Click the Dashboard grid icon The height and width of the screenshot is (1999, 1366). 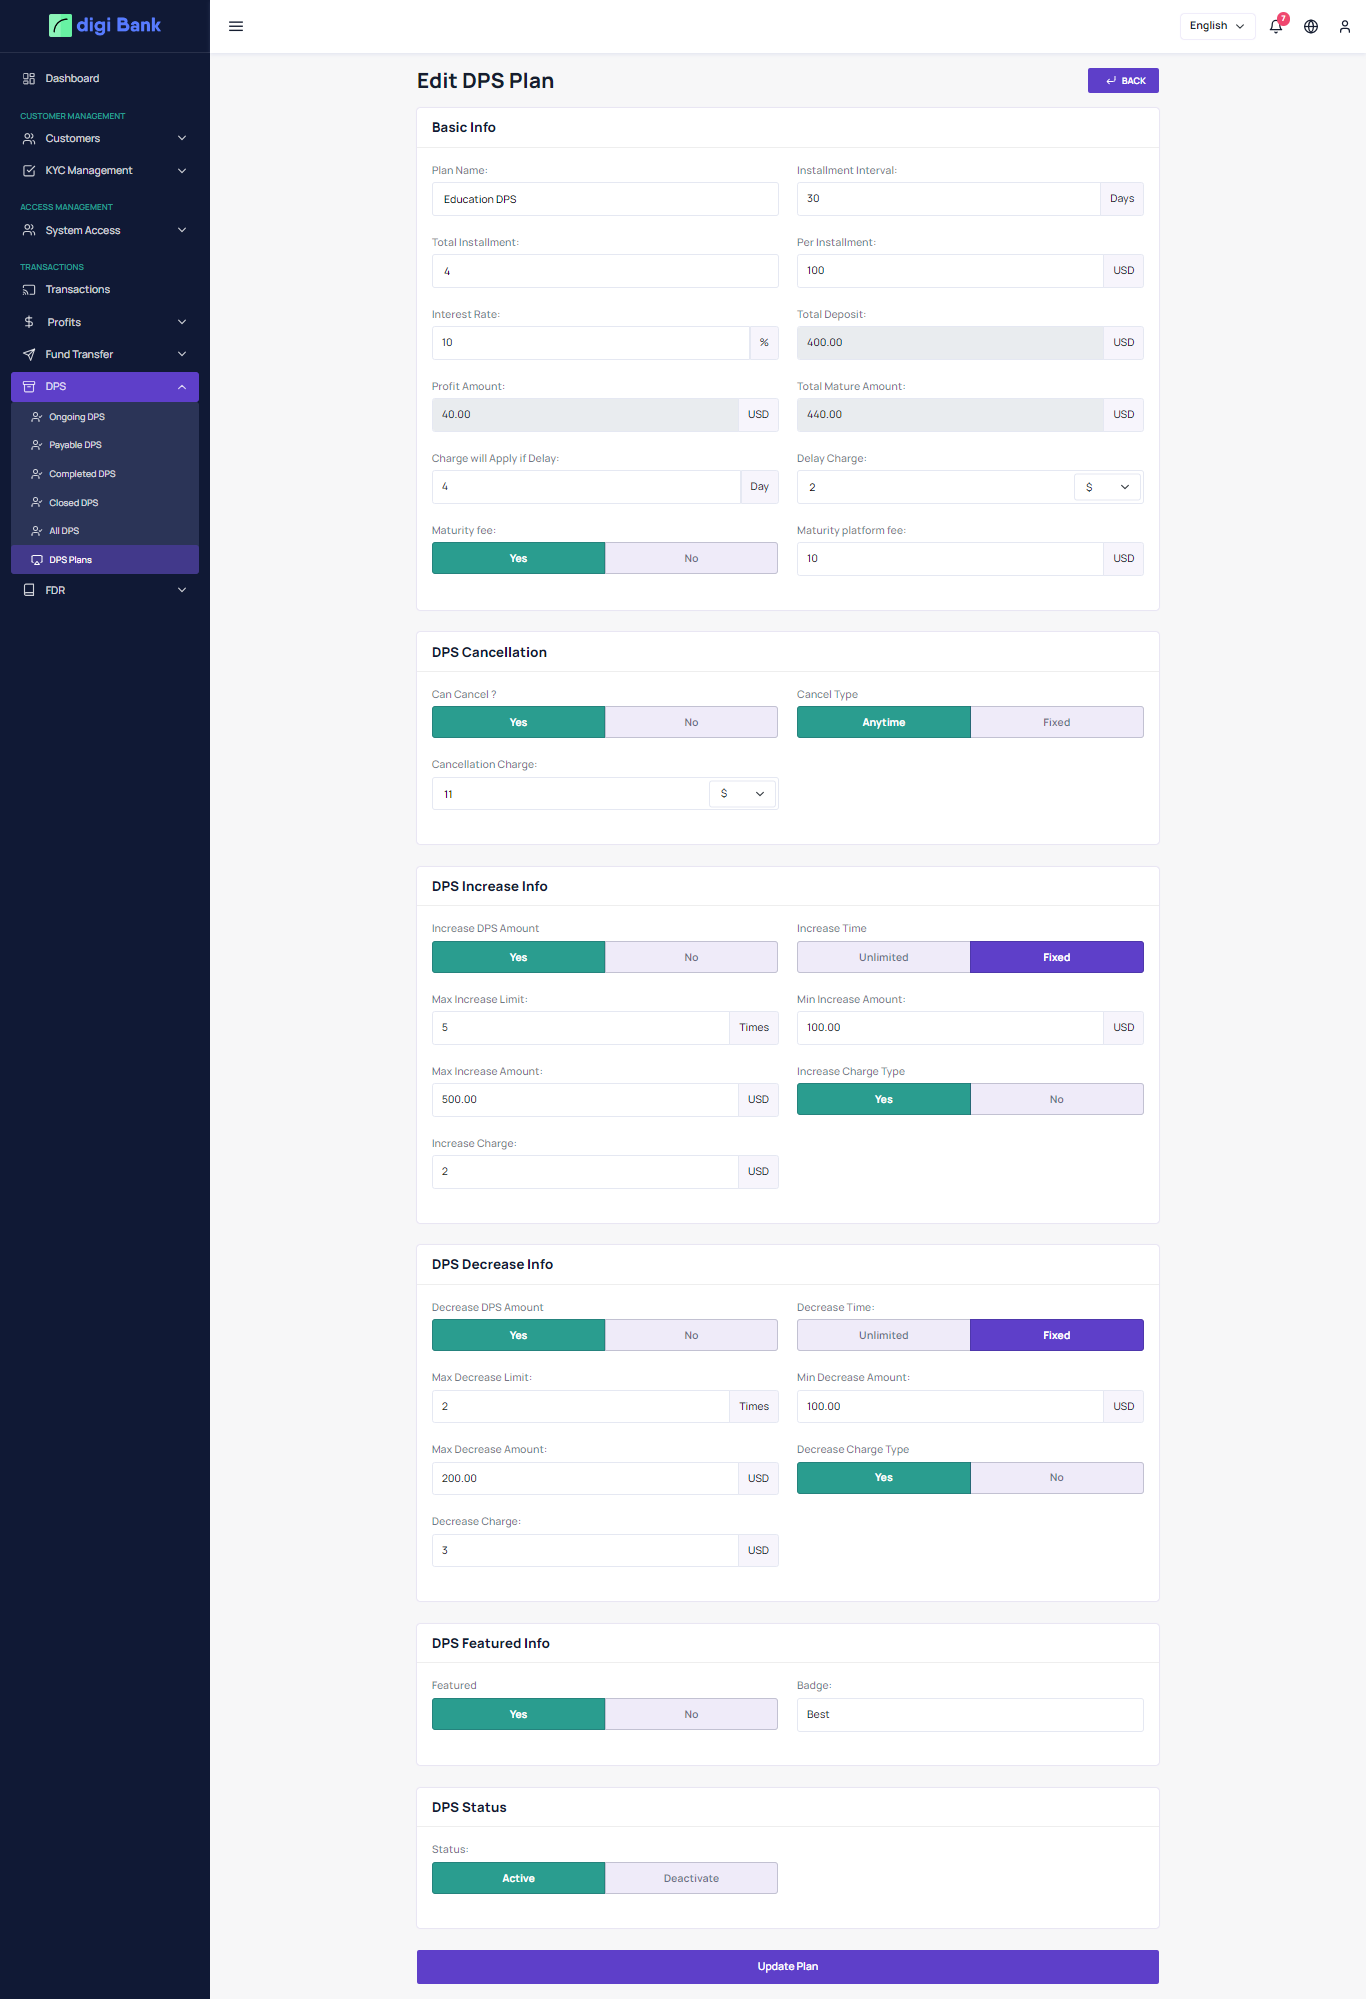pos(29,78)
